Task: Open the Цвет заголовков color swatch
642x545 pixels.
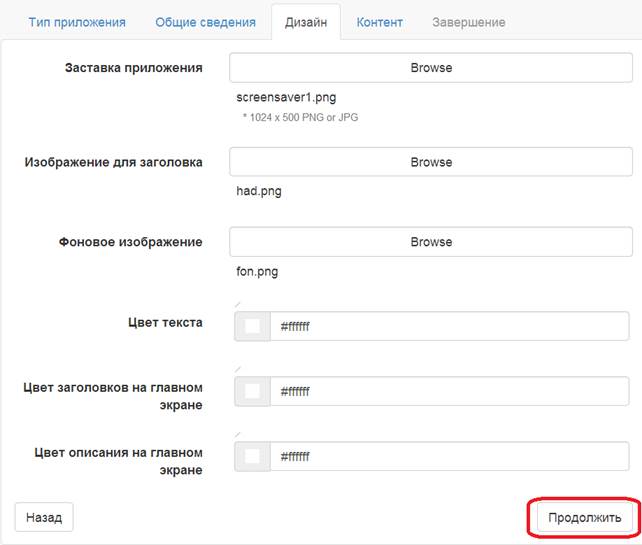Action: [x=252, y=391]
